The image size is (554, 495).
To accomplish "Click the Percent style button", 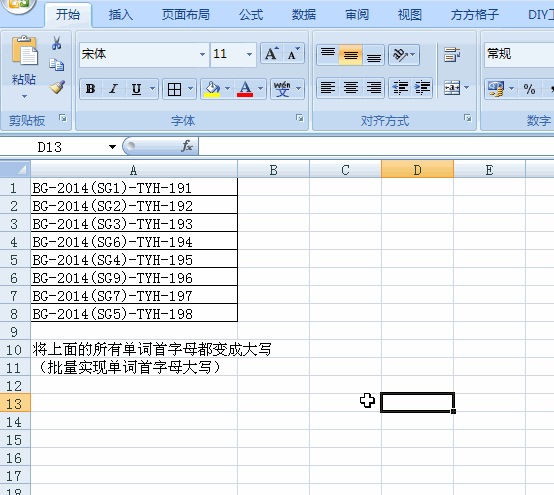I will coord(529,89).
